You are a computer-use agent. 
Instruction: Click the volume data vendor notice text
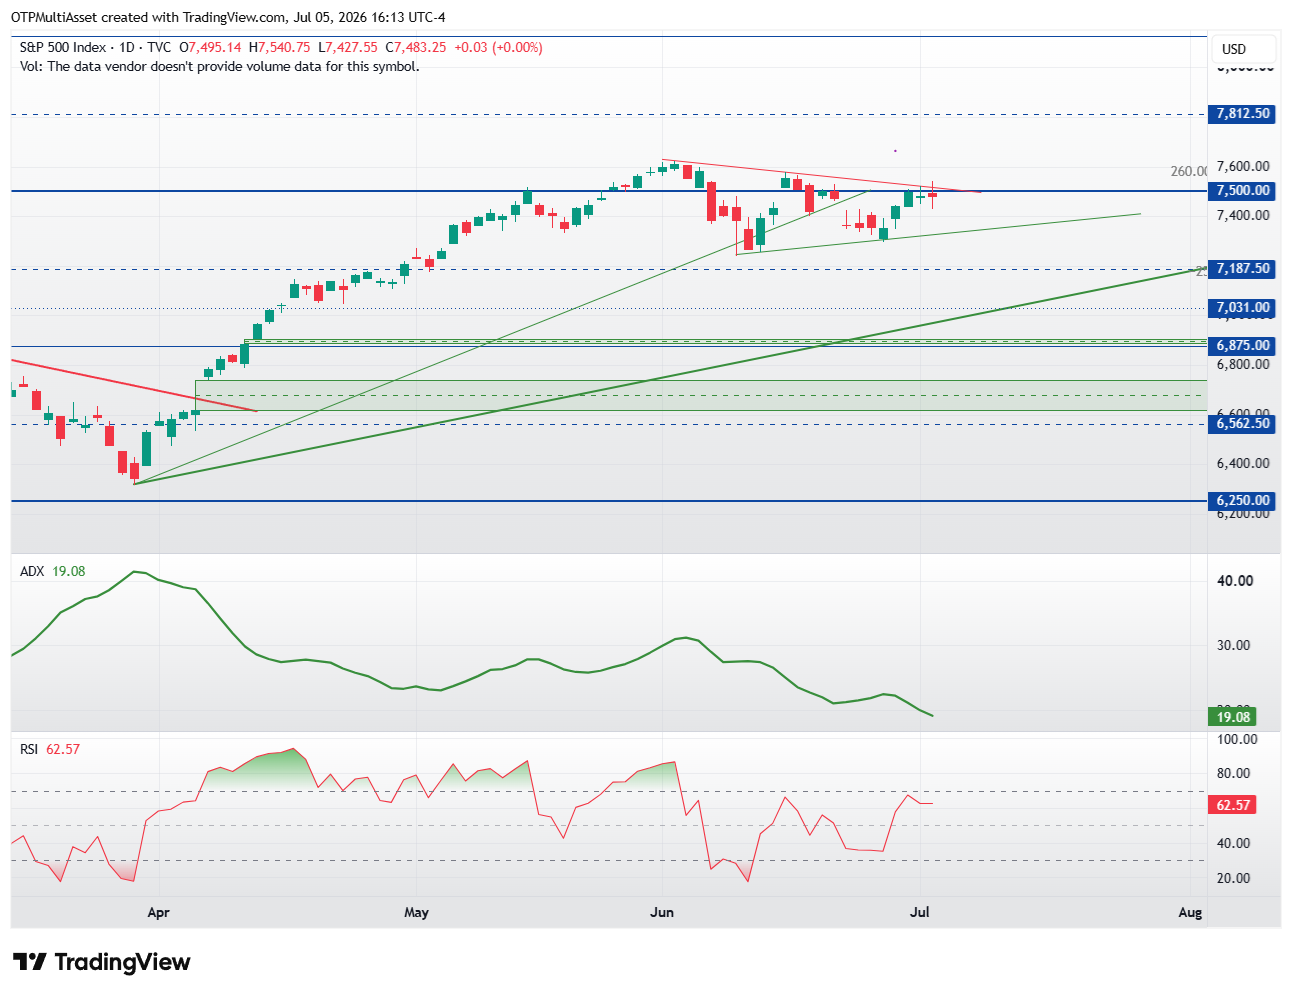click(219, 66)
